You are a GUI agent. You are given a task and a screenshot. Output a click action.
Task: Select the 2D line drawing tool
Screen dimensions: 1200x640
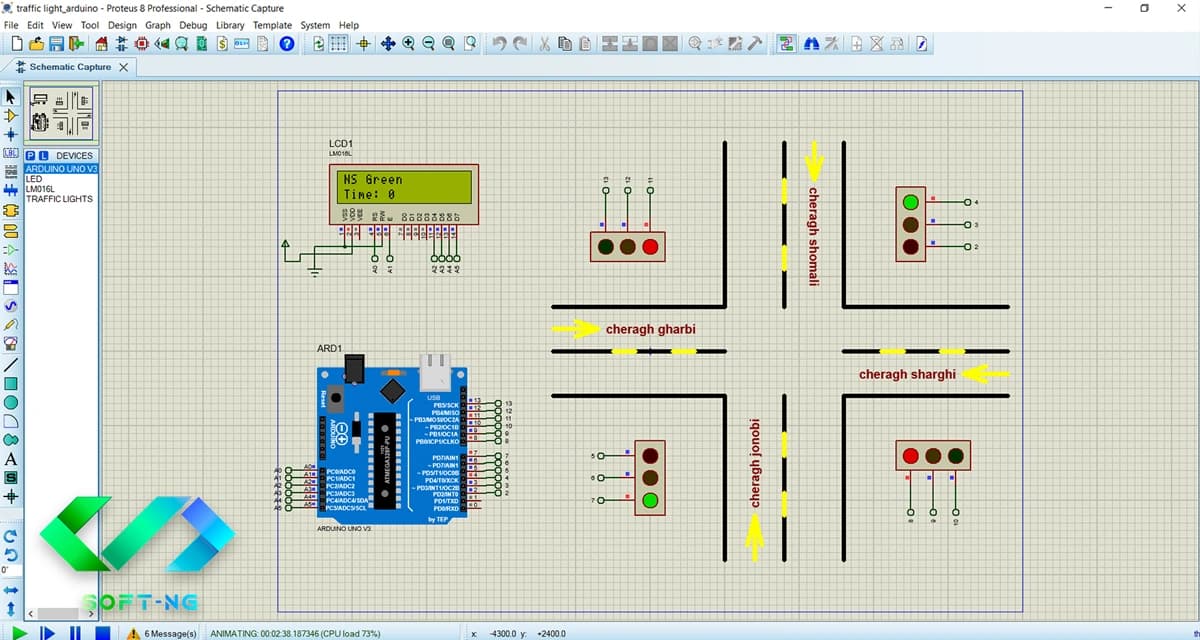coord(11,364)
